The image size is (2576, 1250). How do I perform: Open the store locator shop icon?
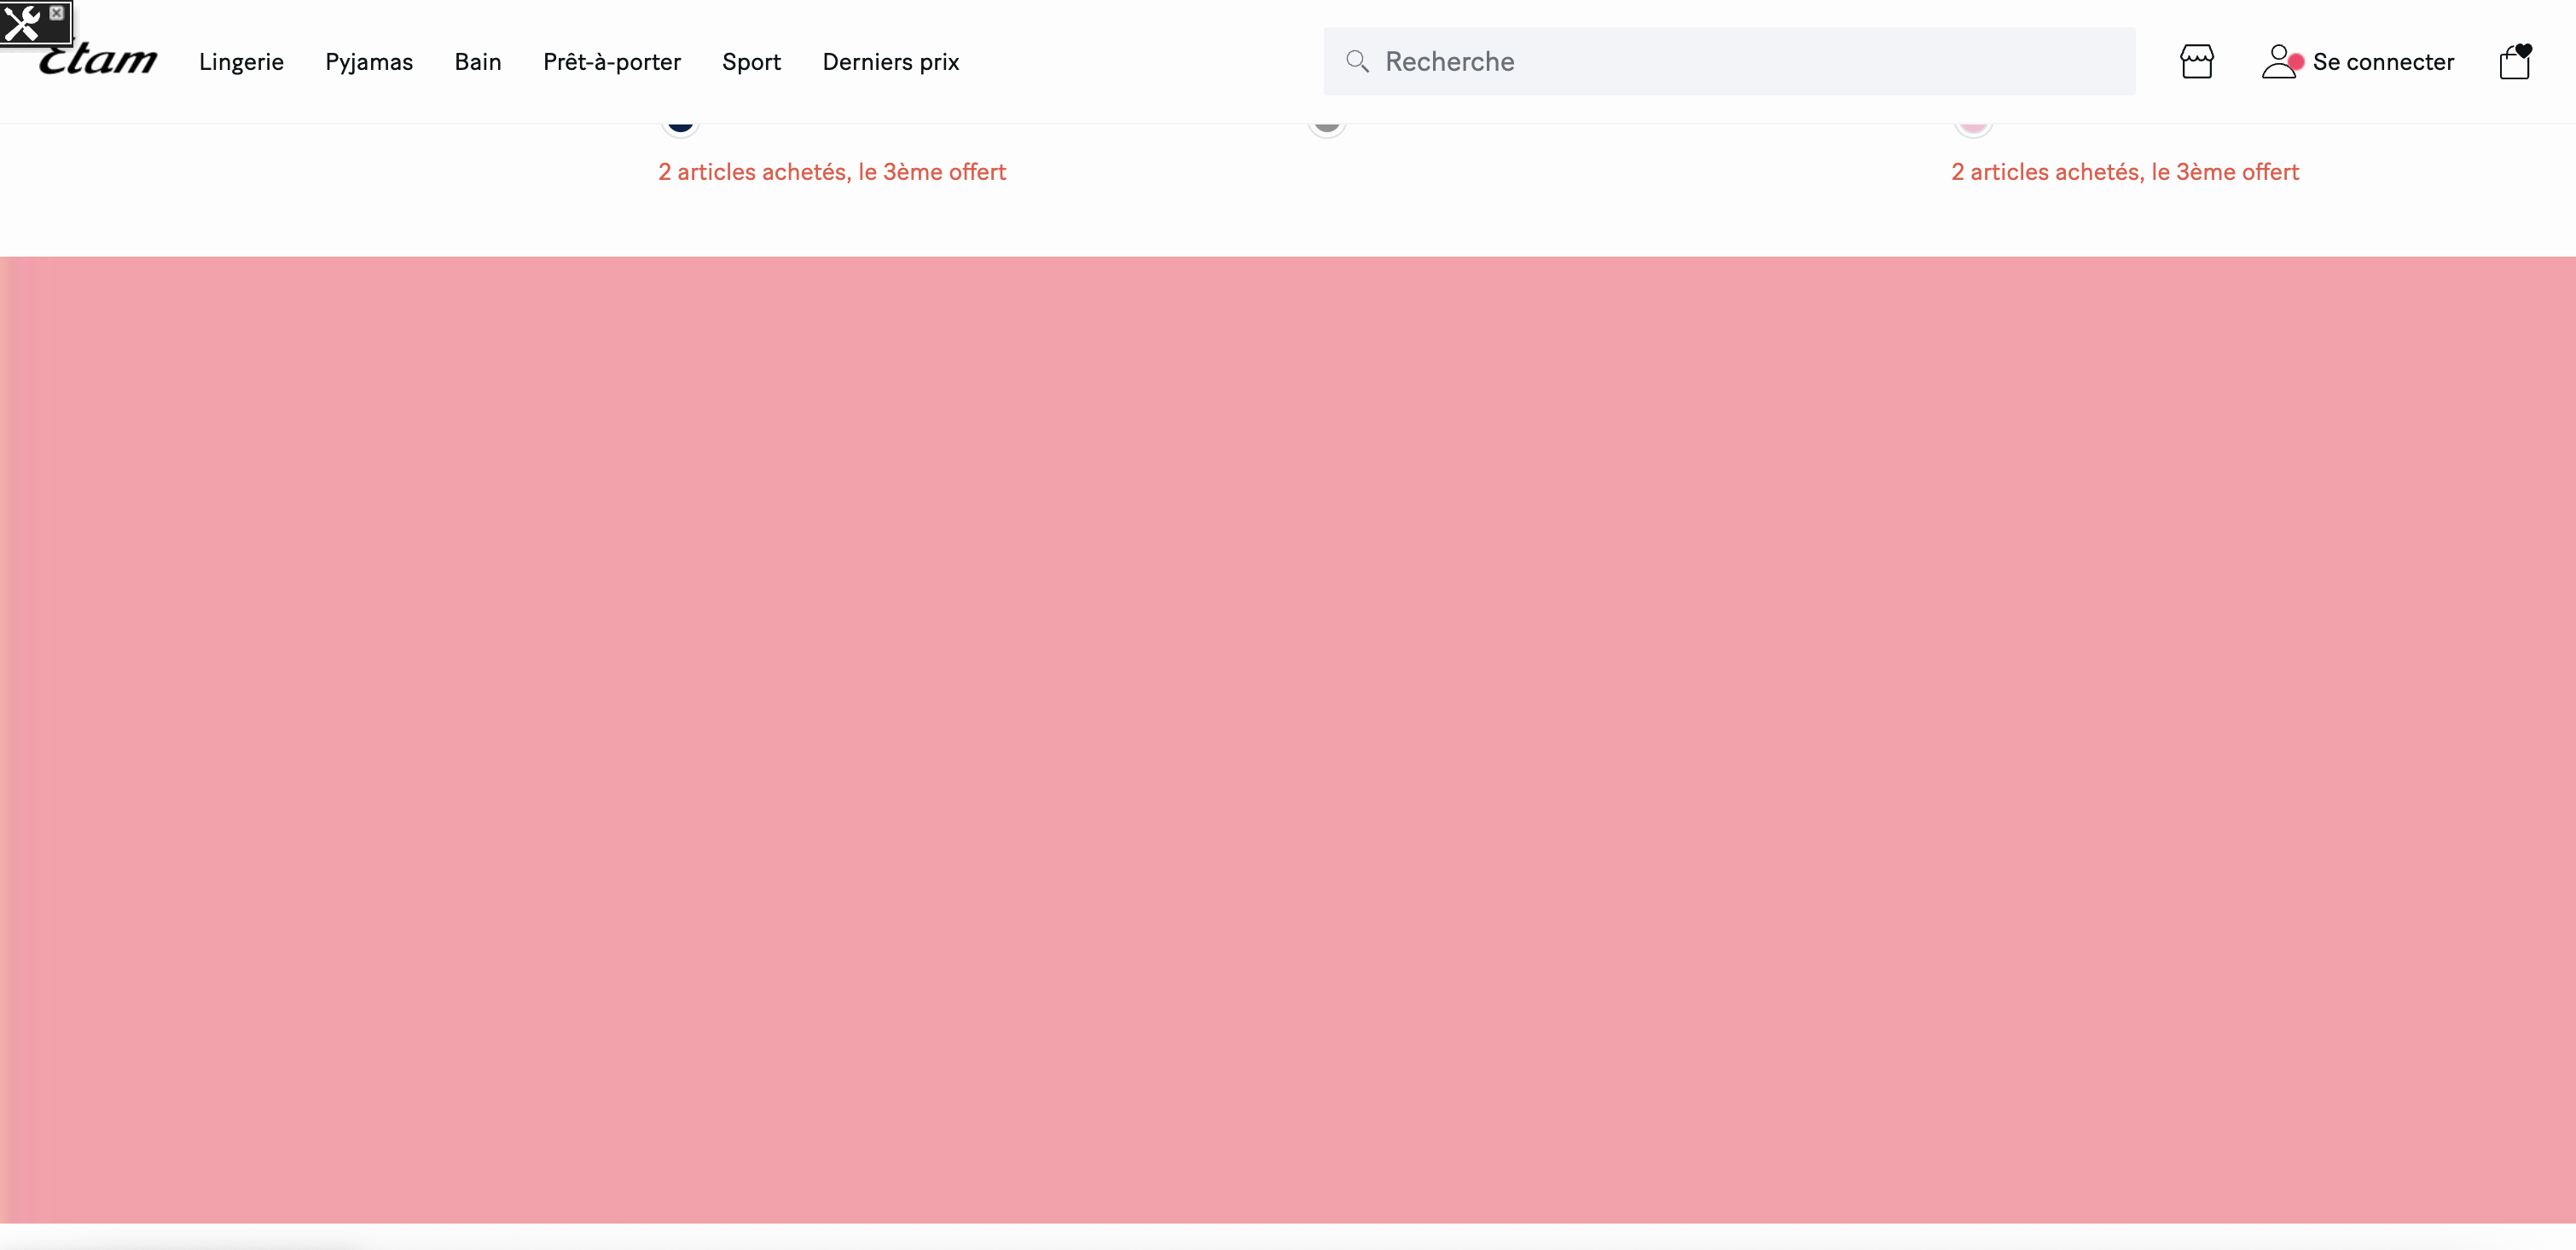(2196, 62)
